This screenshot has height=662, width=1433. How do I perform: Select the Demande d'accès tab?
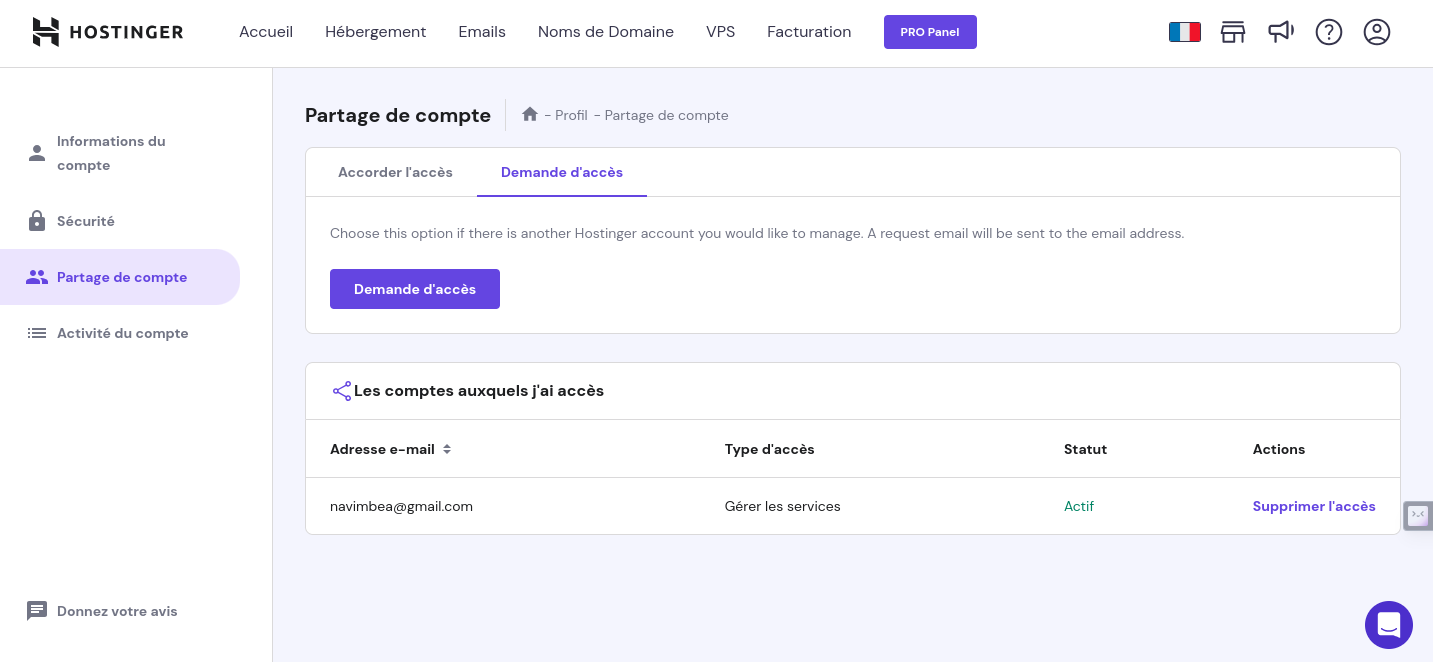click(x=561, y=172)
